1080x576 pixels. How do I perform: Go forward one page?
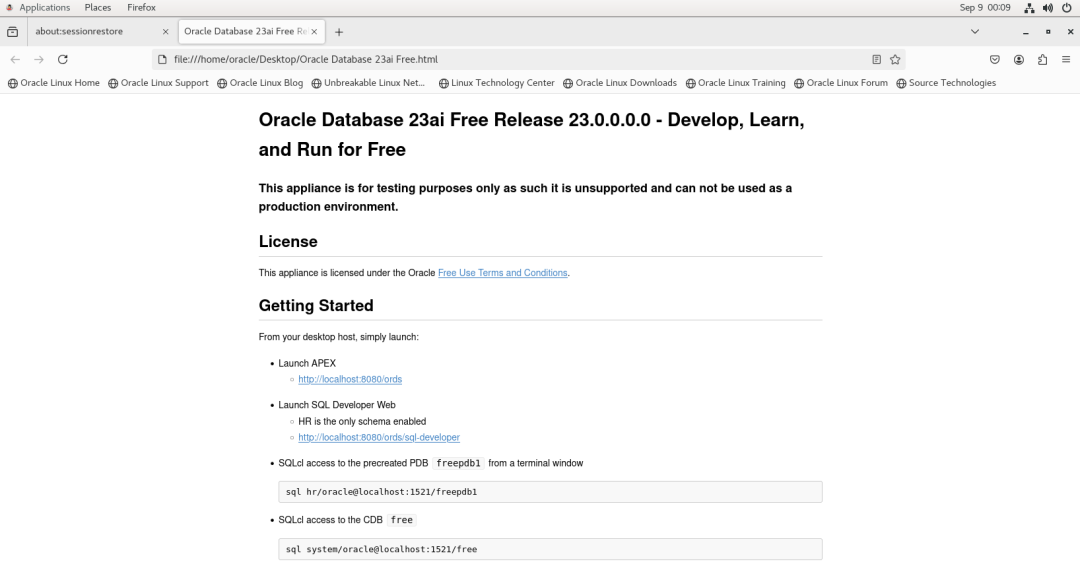pos(39,59)
